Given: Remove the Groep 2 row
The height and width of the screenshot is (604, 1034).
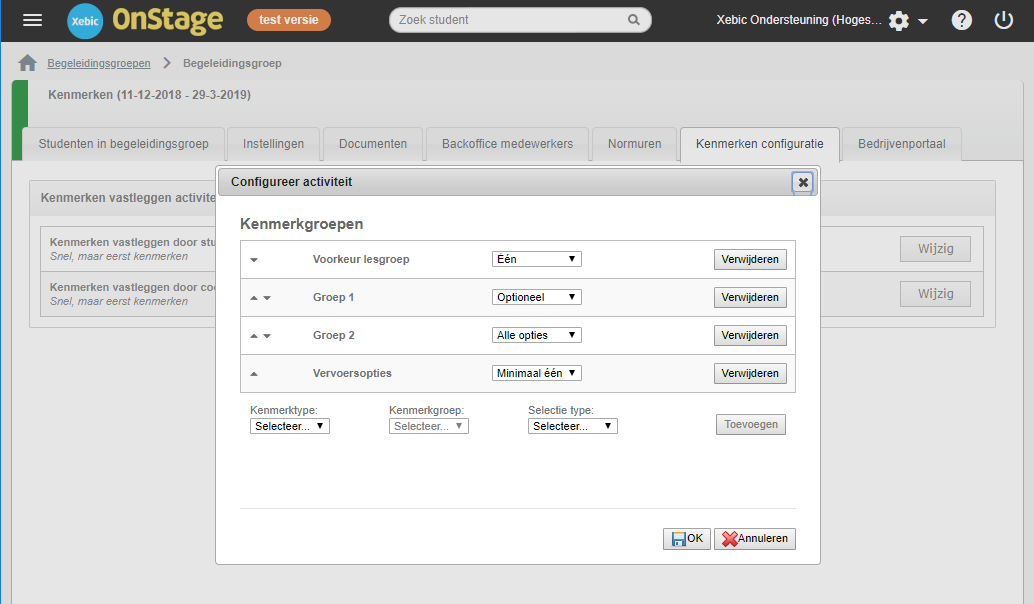Looking at the screenshot, I should point(750,335).
